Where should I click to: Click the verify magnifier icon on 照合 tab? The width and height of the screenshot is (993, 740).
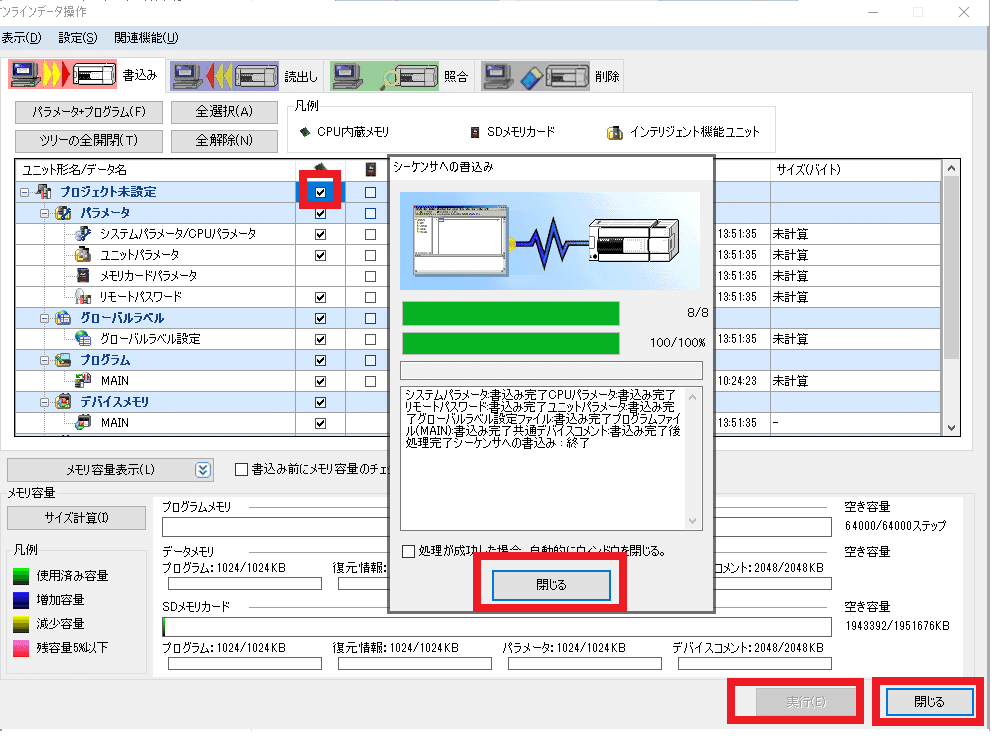coord(384,76)
